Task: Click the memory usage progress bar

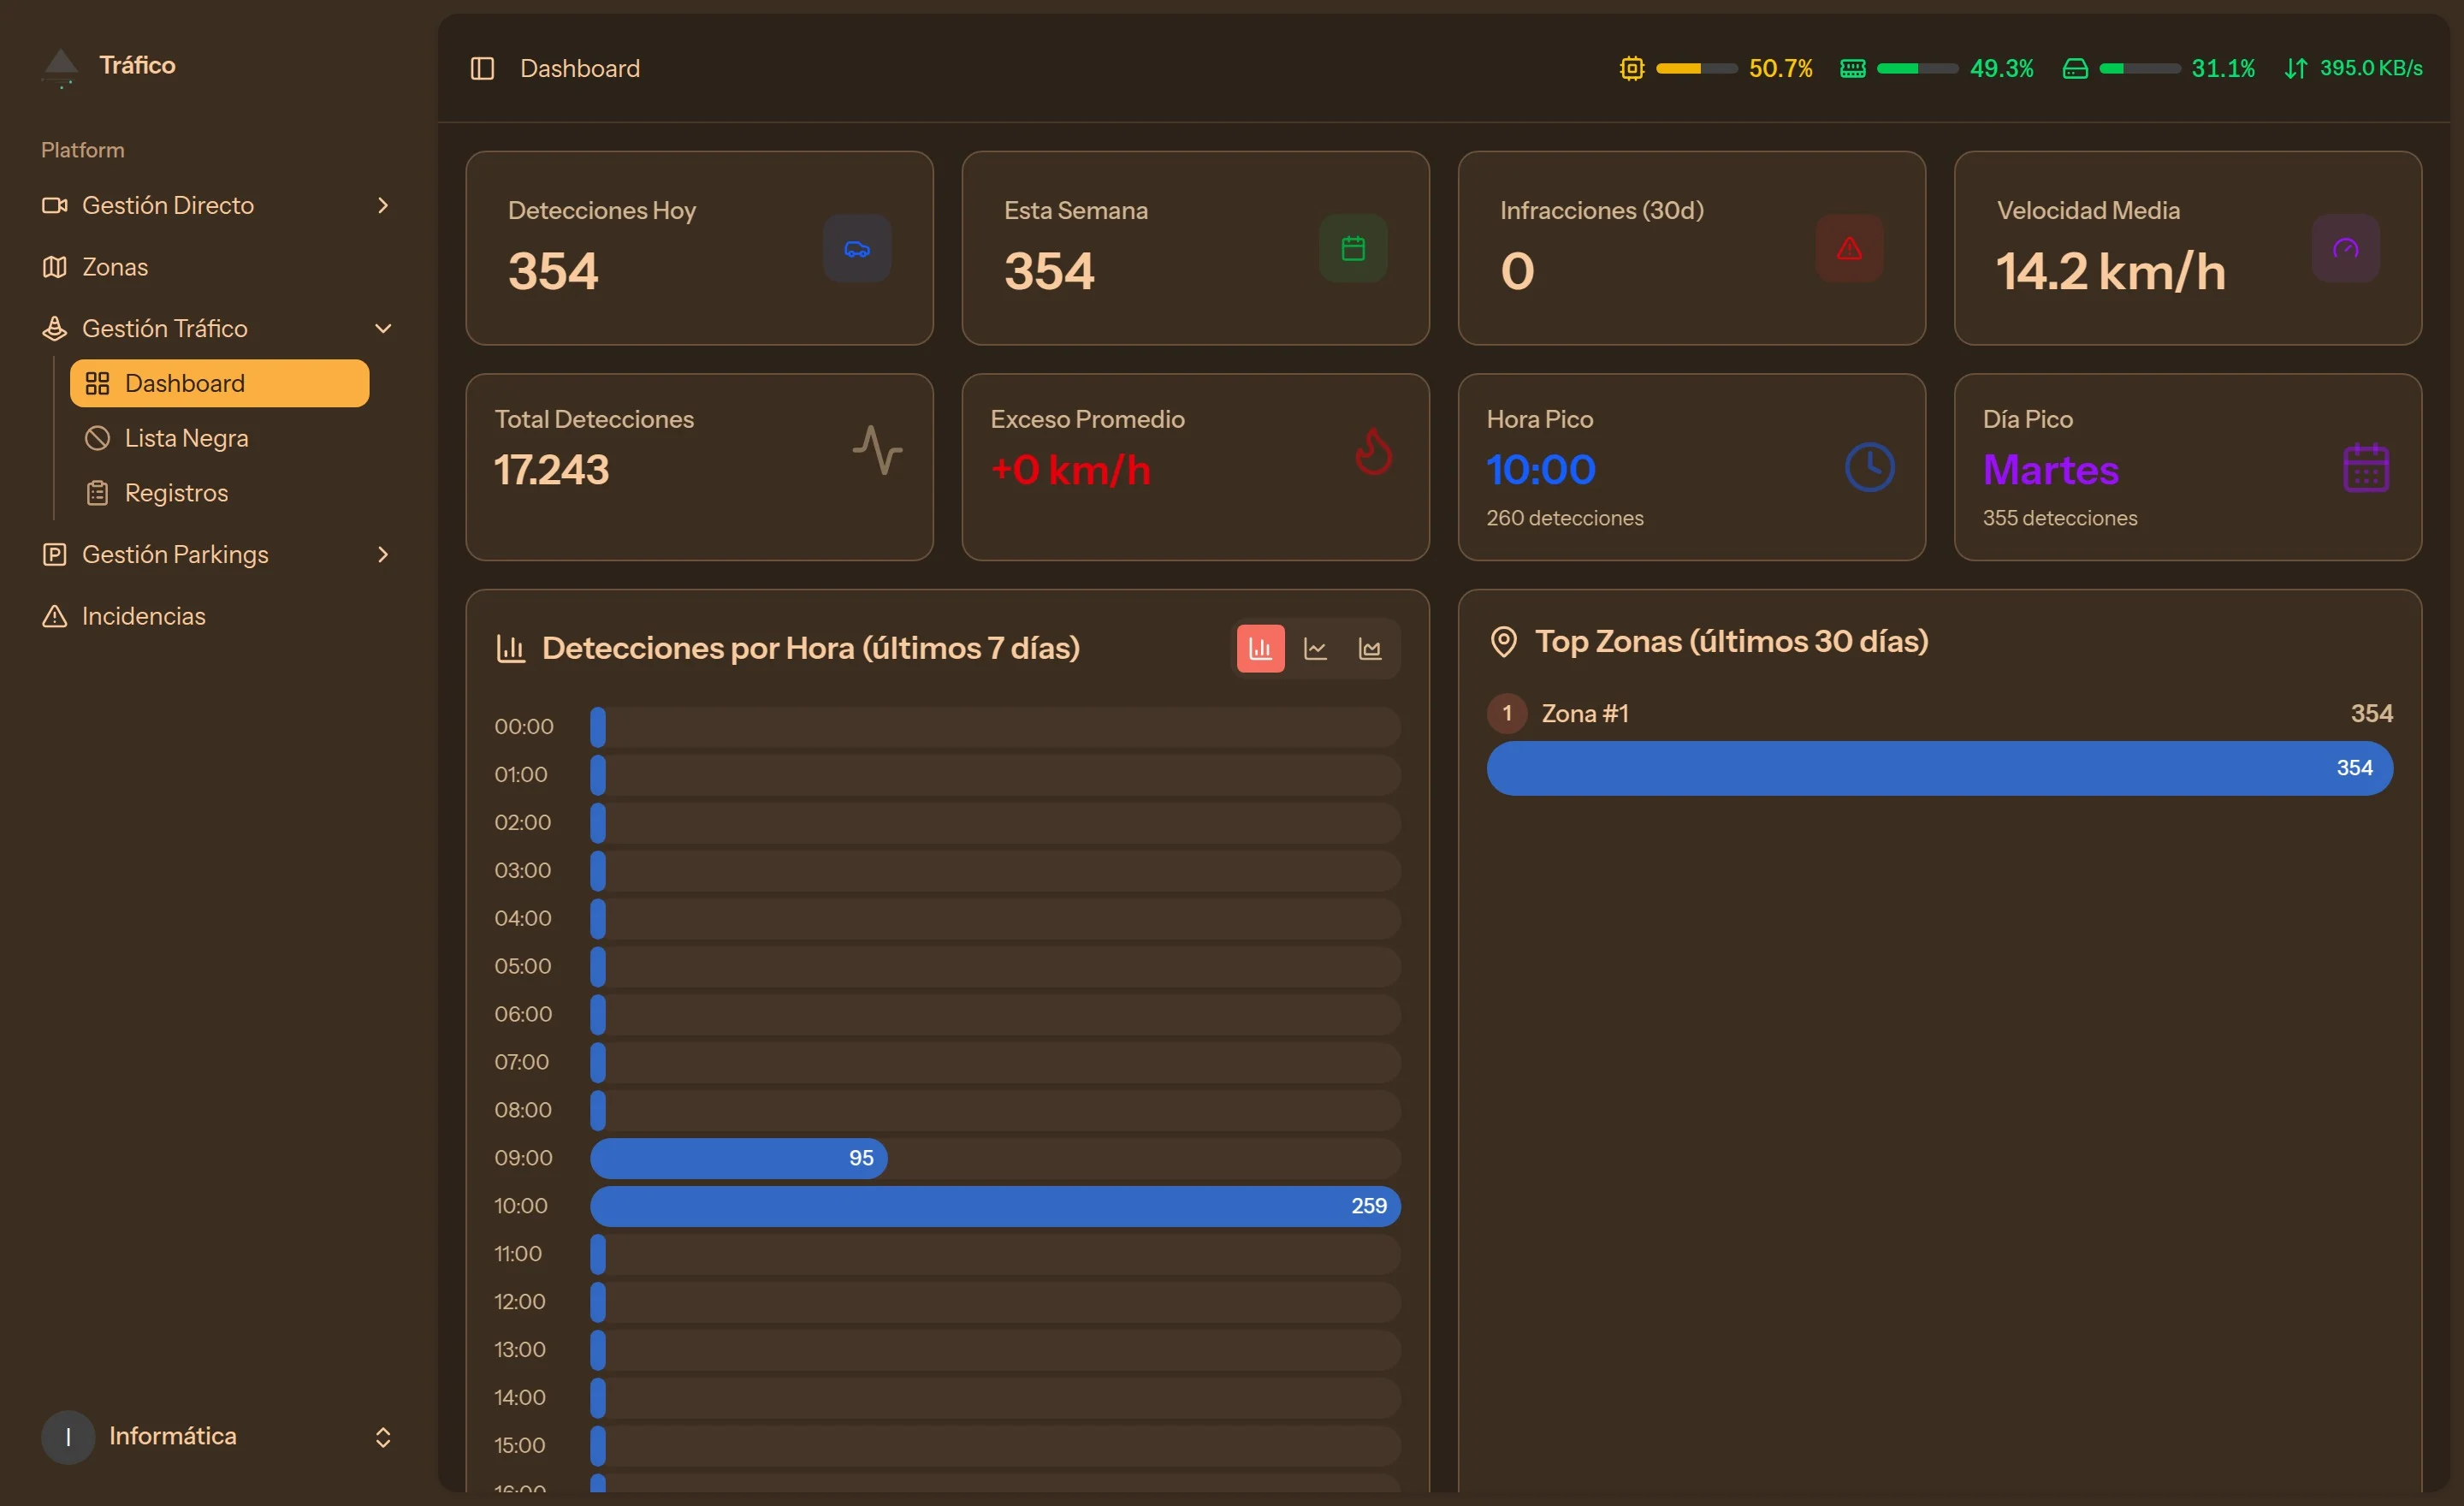Action: click(1917, 68)
